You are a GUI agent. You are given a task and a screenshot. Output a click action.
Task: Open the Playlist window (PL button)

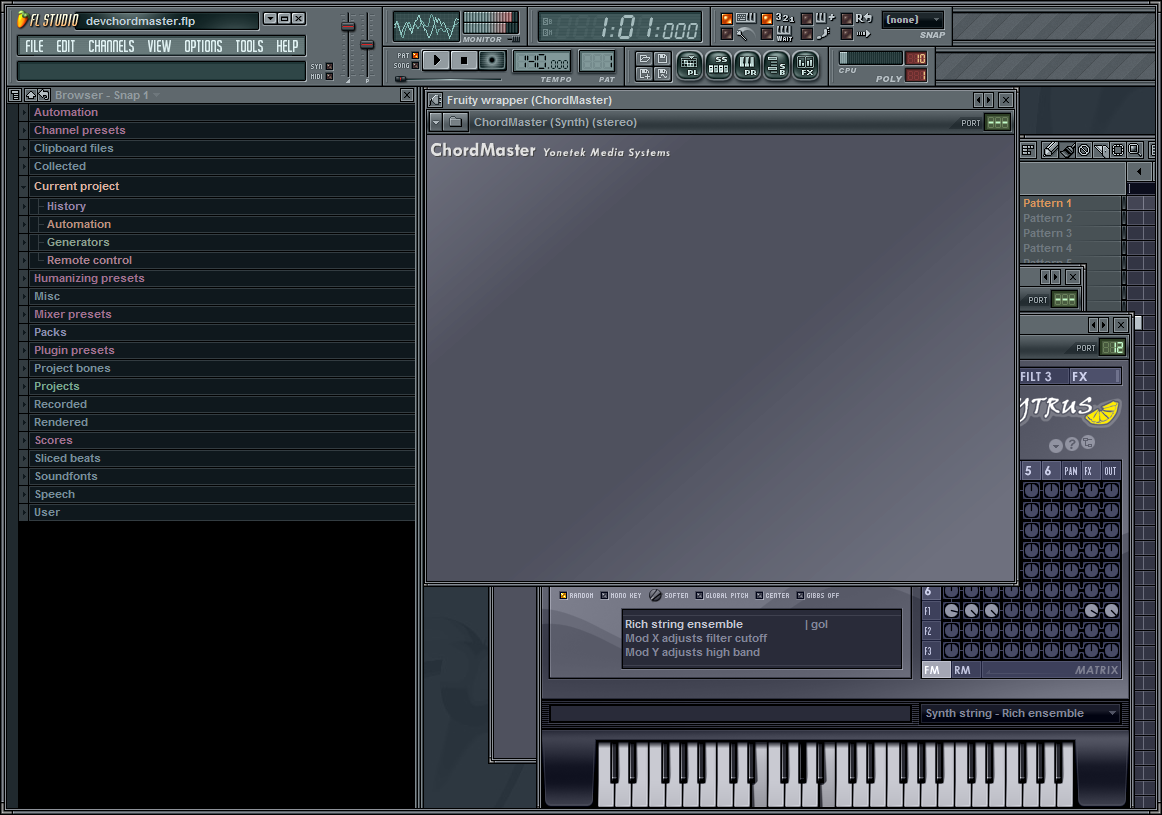(689, 66)
